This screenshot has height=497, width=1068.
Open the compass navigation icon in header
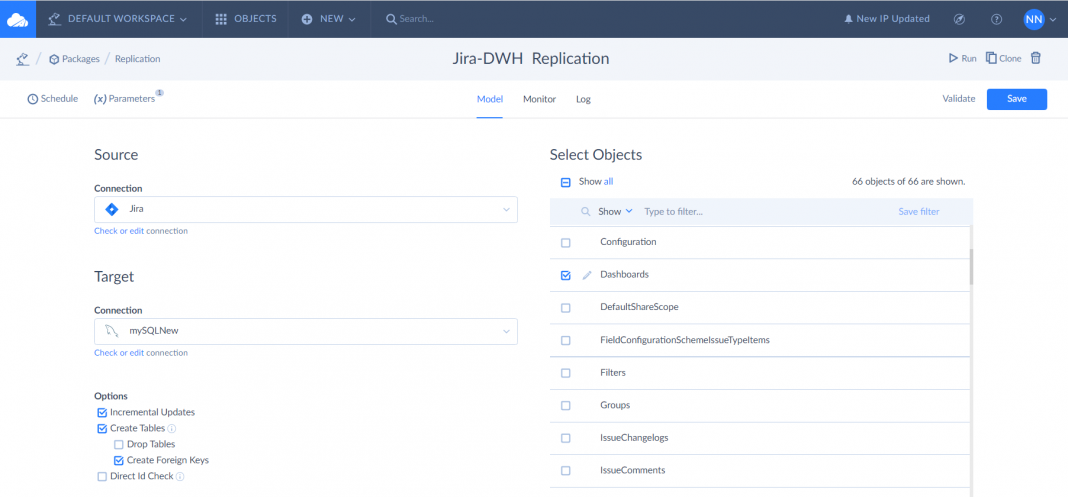click(959, 19)
